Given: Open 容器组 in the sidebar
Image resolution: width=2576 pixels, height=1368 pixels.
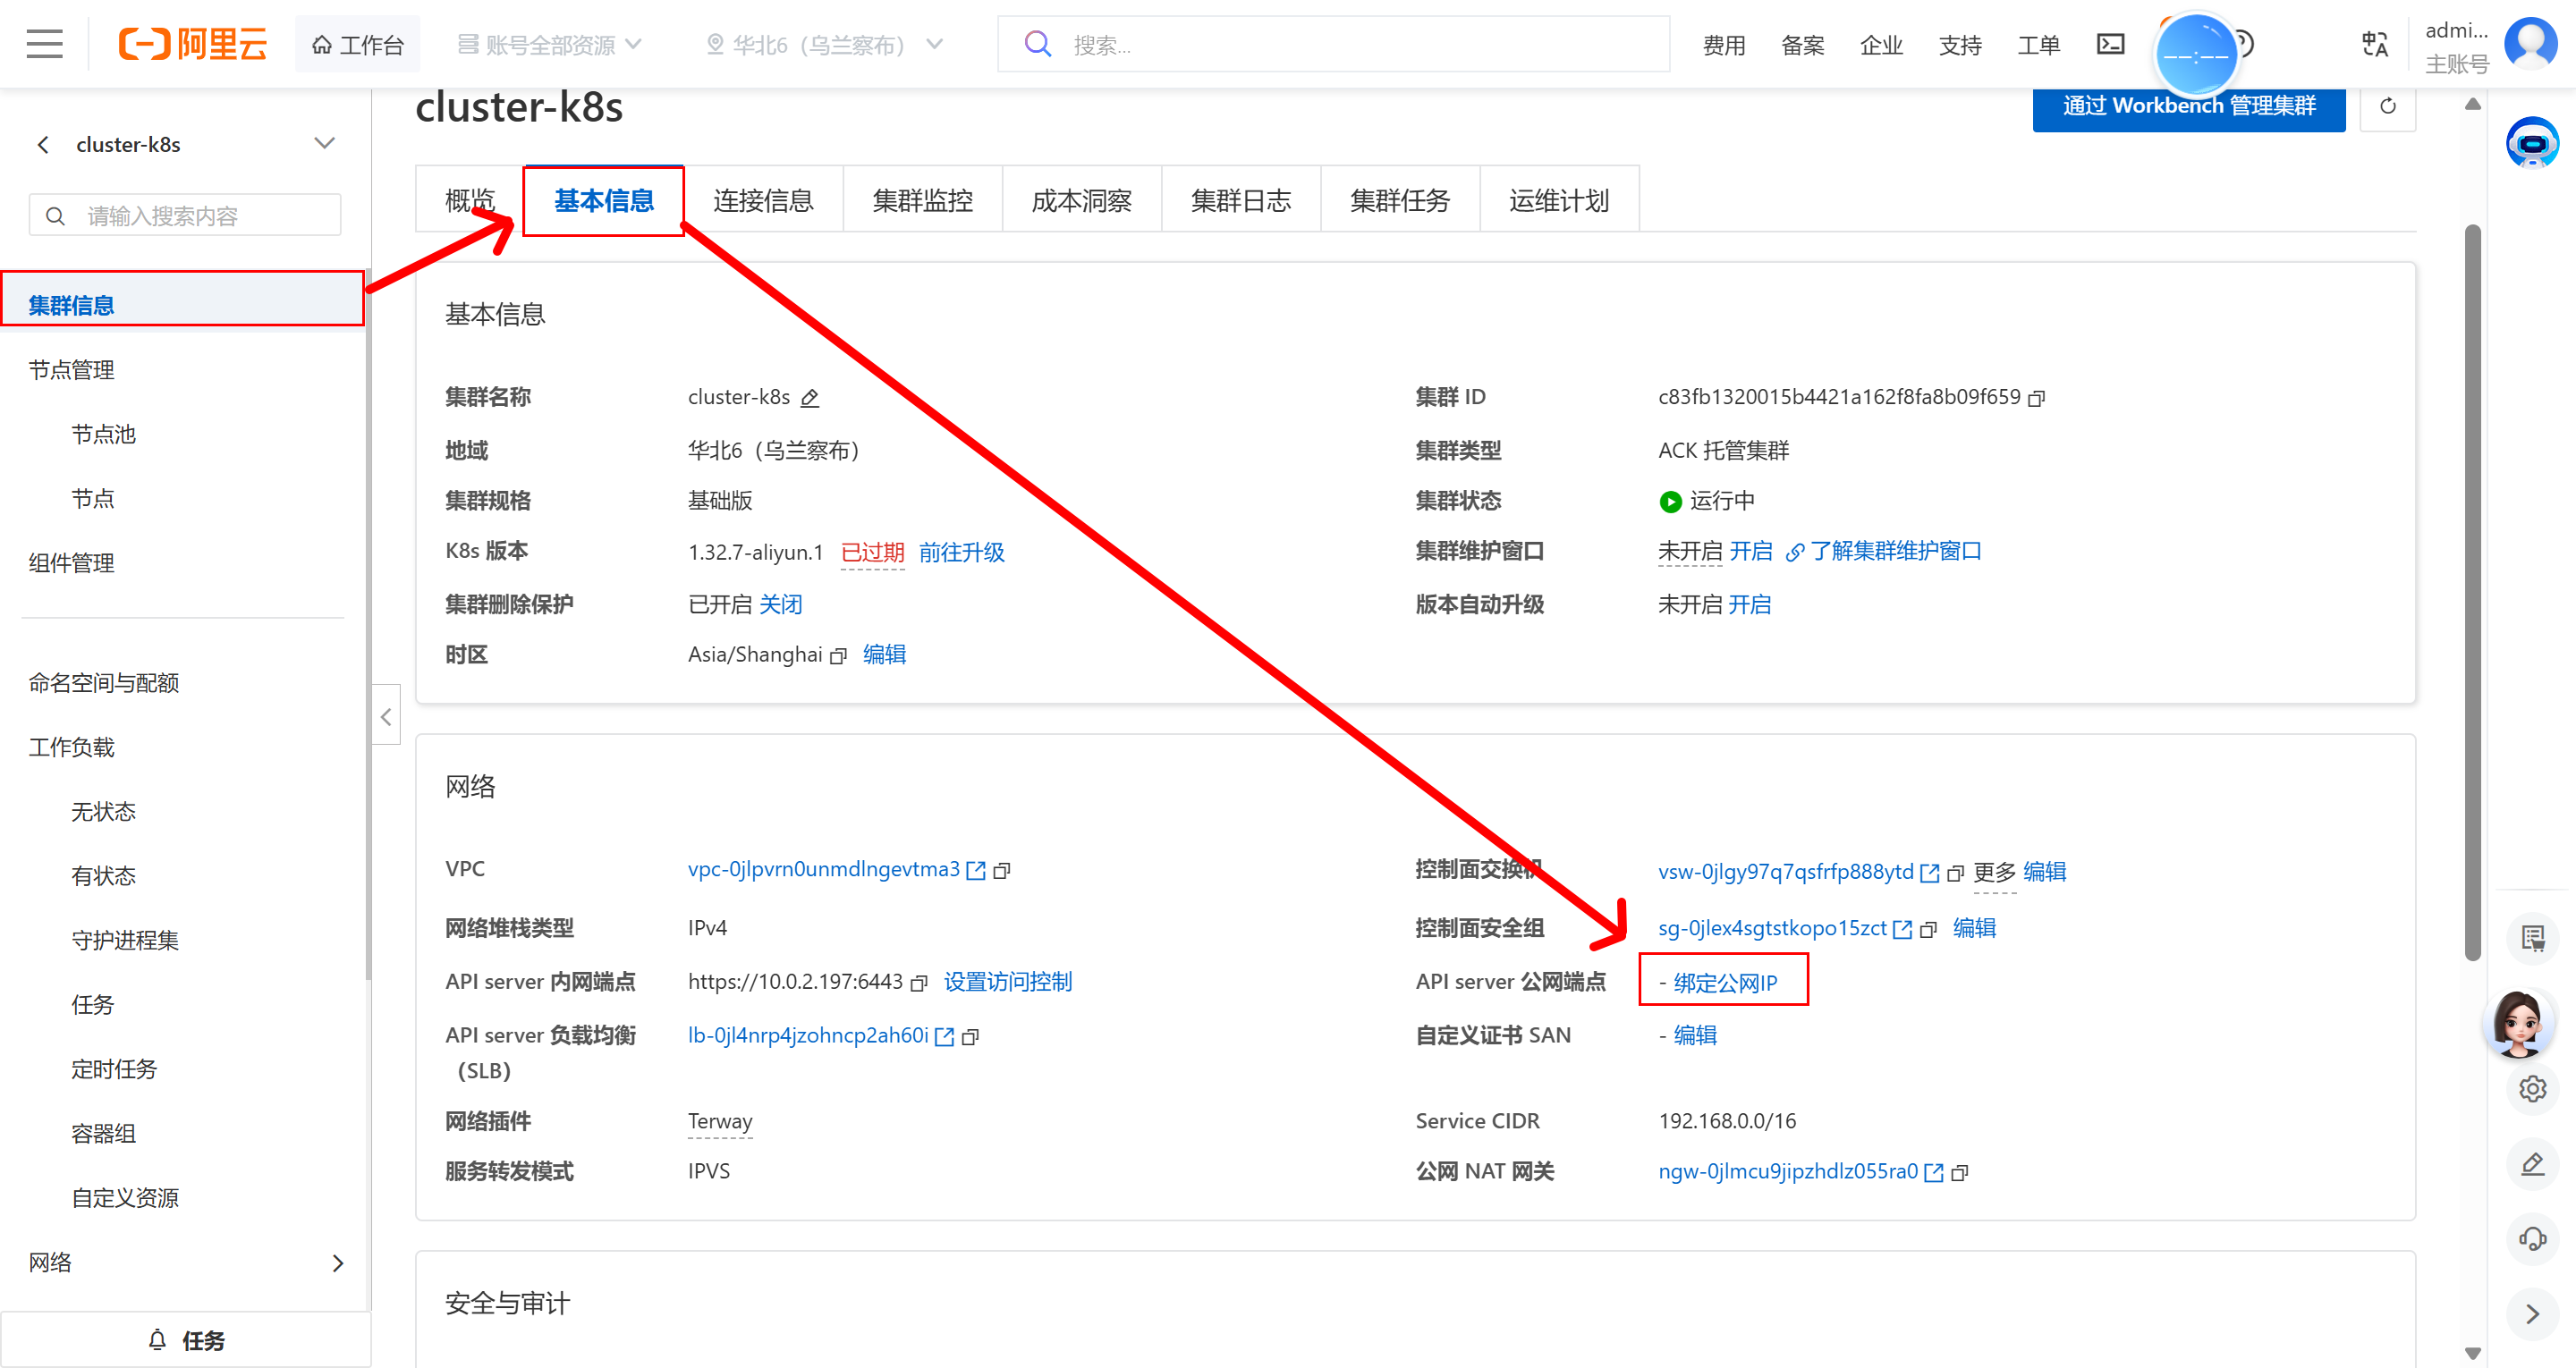Looking at the screenshot, I should (104, 1134).
